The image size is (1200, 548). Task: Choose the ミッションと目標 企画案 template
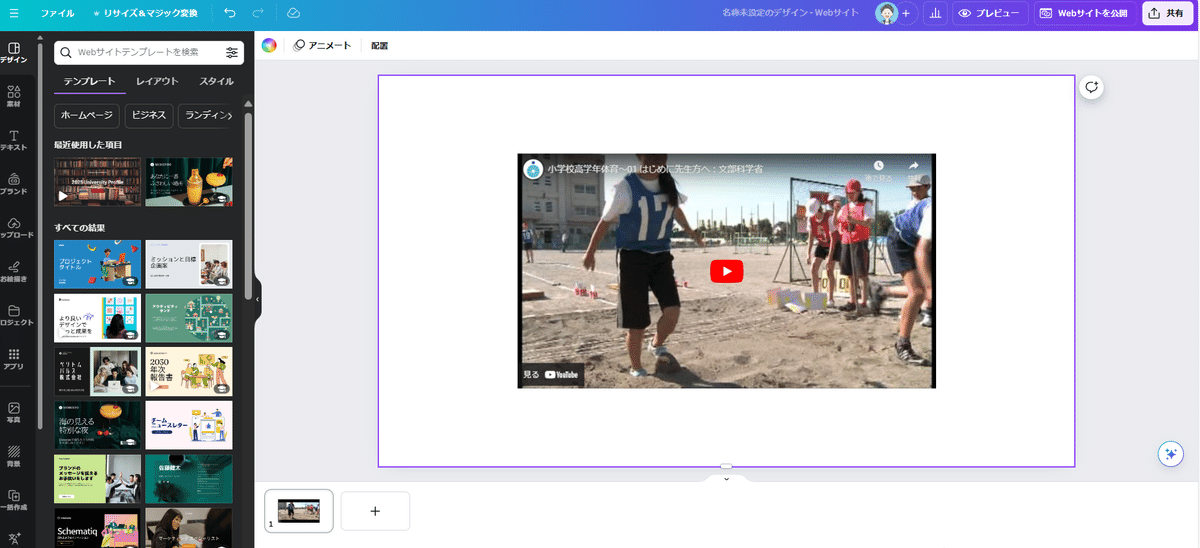[x=188, y=264]
